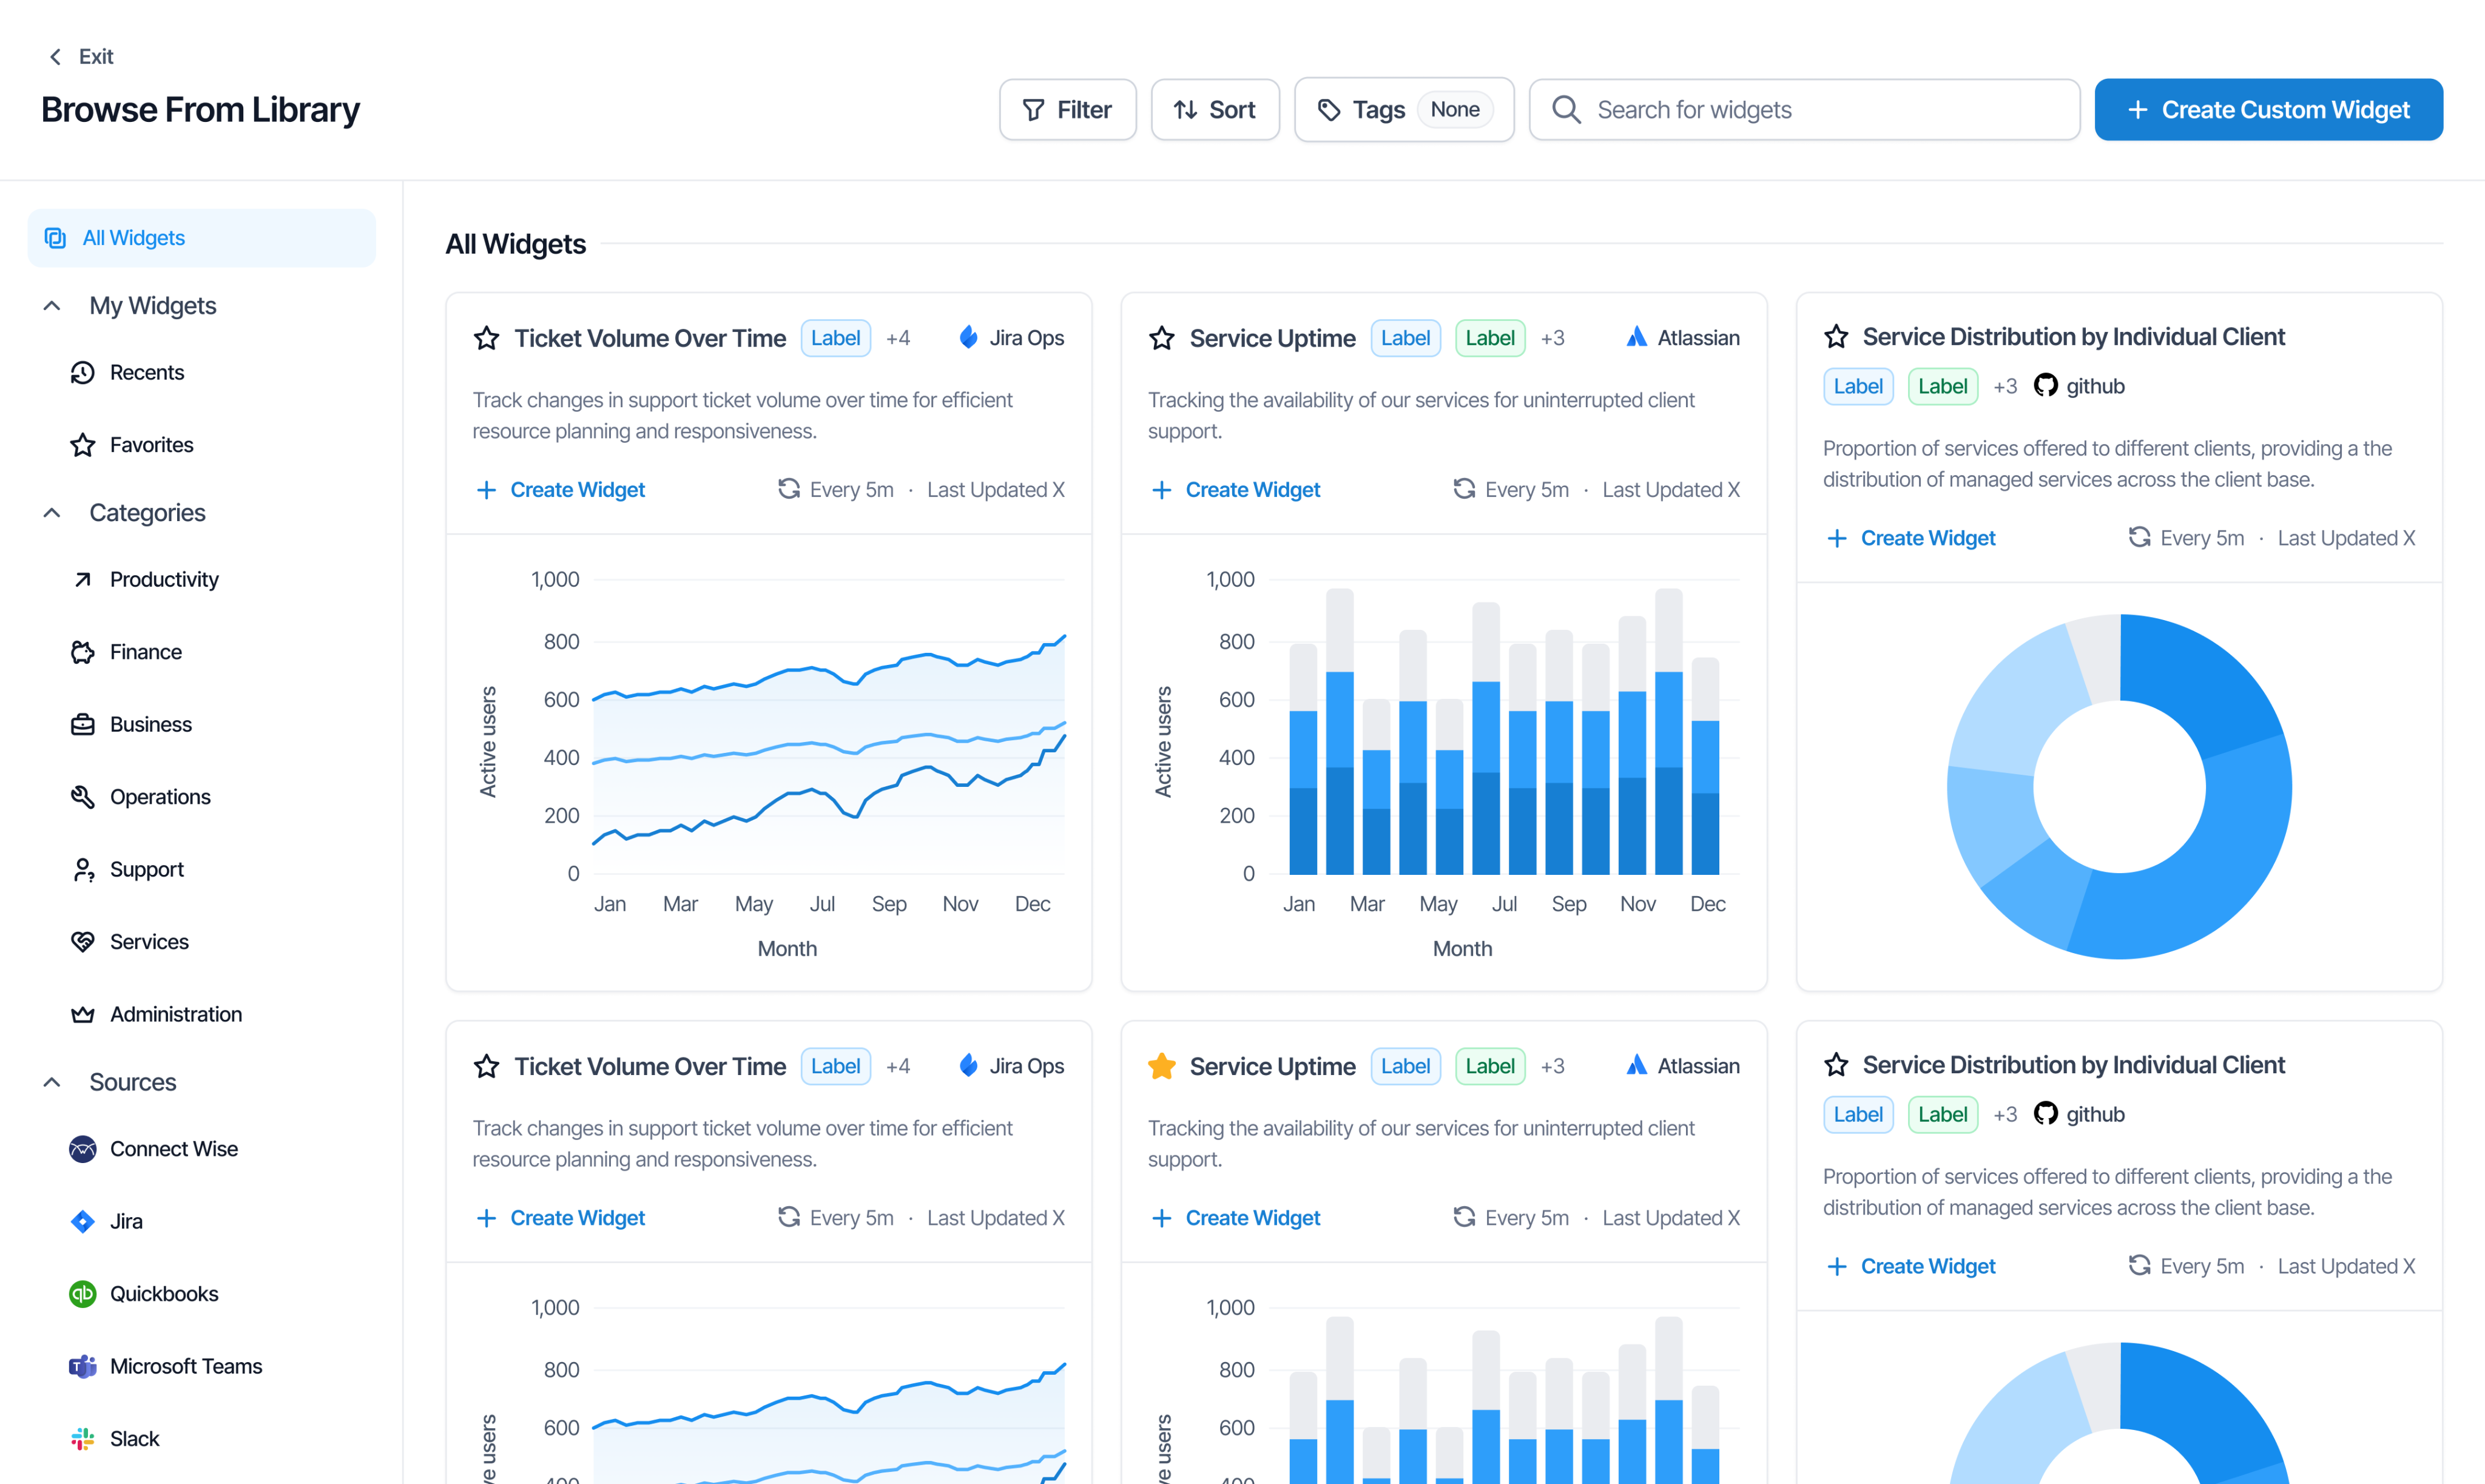Click refresh icon in top-row Service Distribution card
The width and height of the screenshot is (2485, 1484).
2139,538
